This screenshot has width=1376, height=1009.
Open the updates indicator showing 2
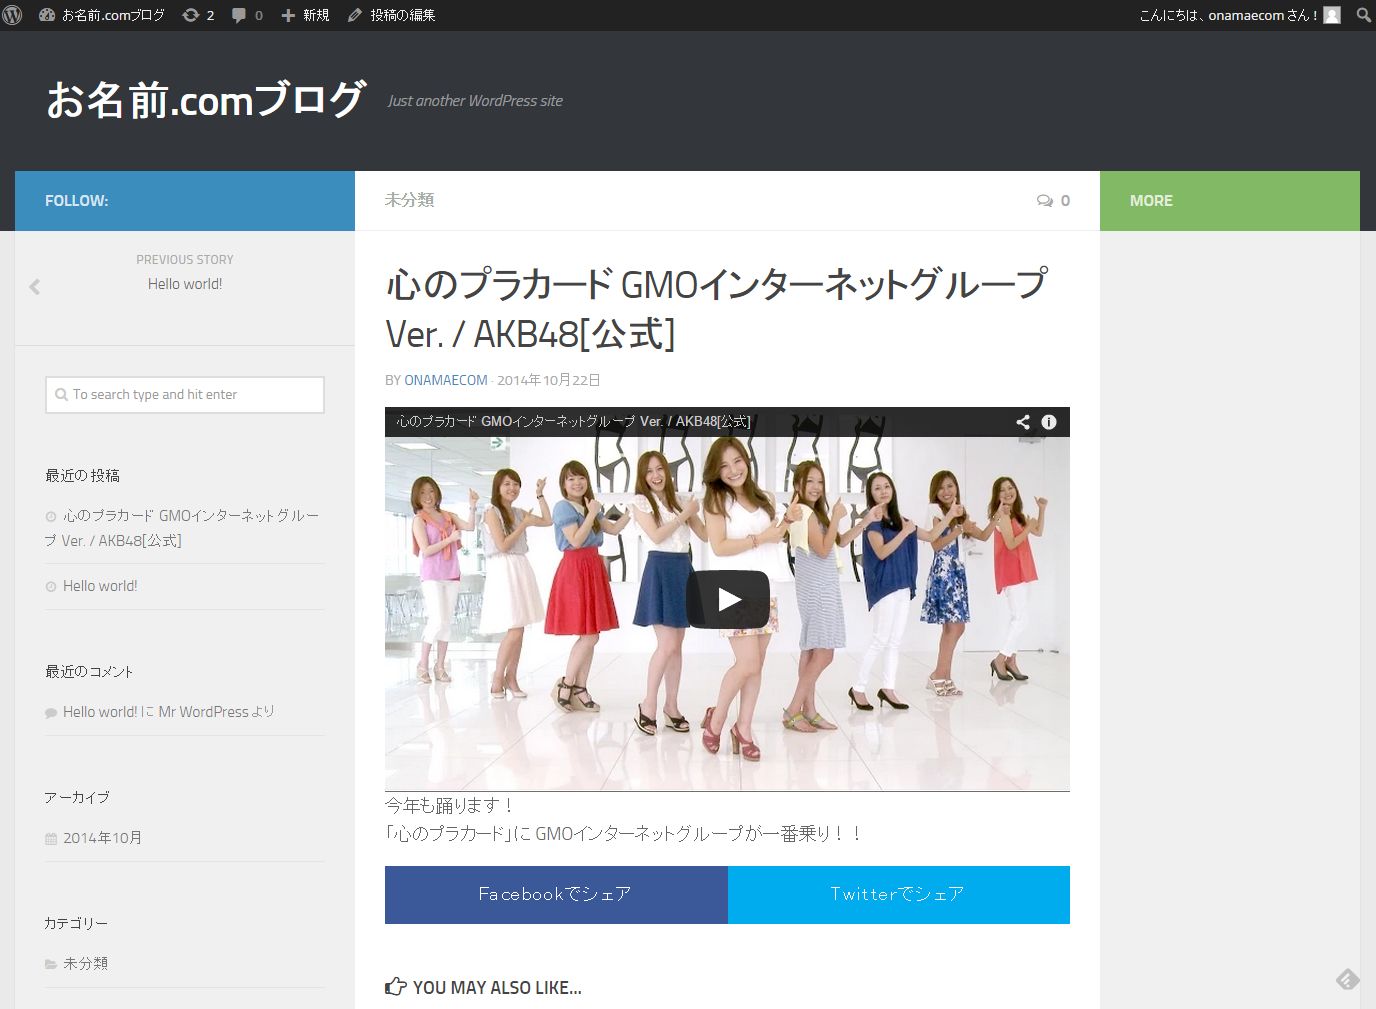198,15
